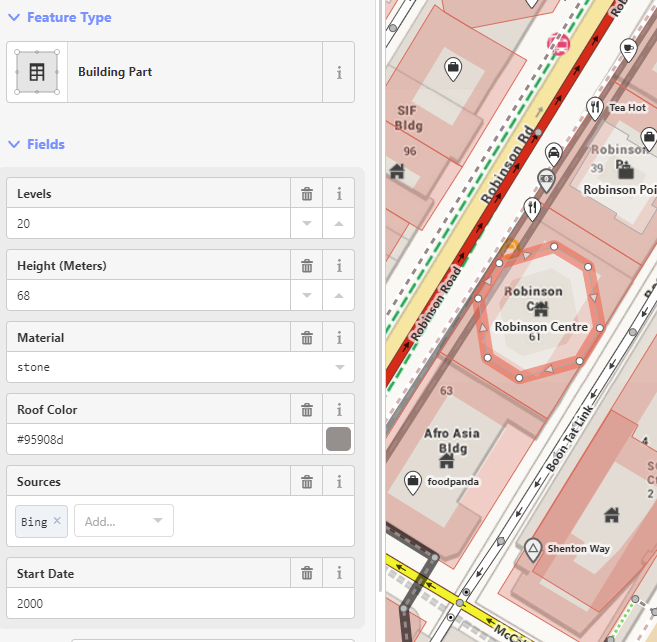Select the building icon beside address 96
Image resolution: width=657 pixels, height=642 pixels.
pyautogui.click(x=397, y=171)
